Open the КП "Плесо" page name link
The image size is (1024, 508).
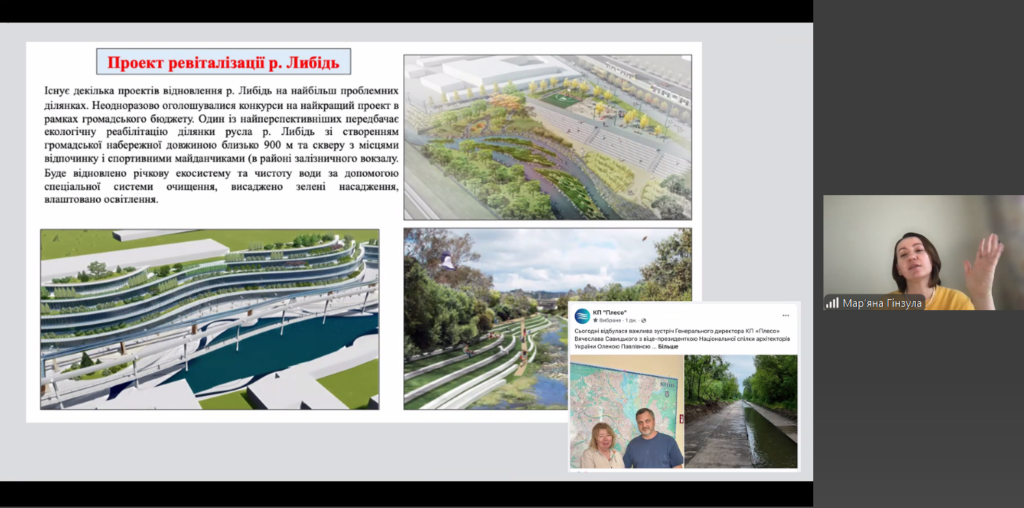(610, 310)
